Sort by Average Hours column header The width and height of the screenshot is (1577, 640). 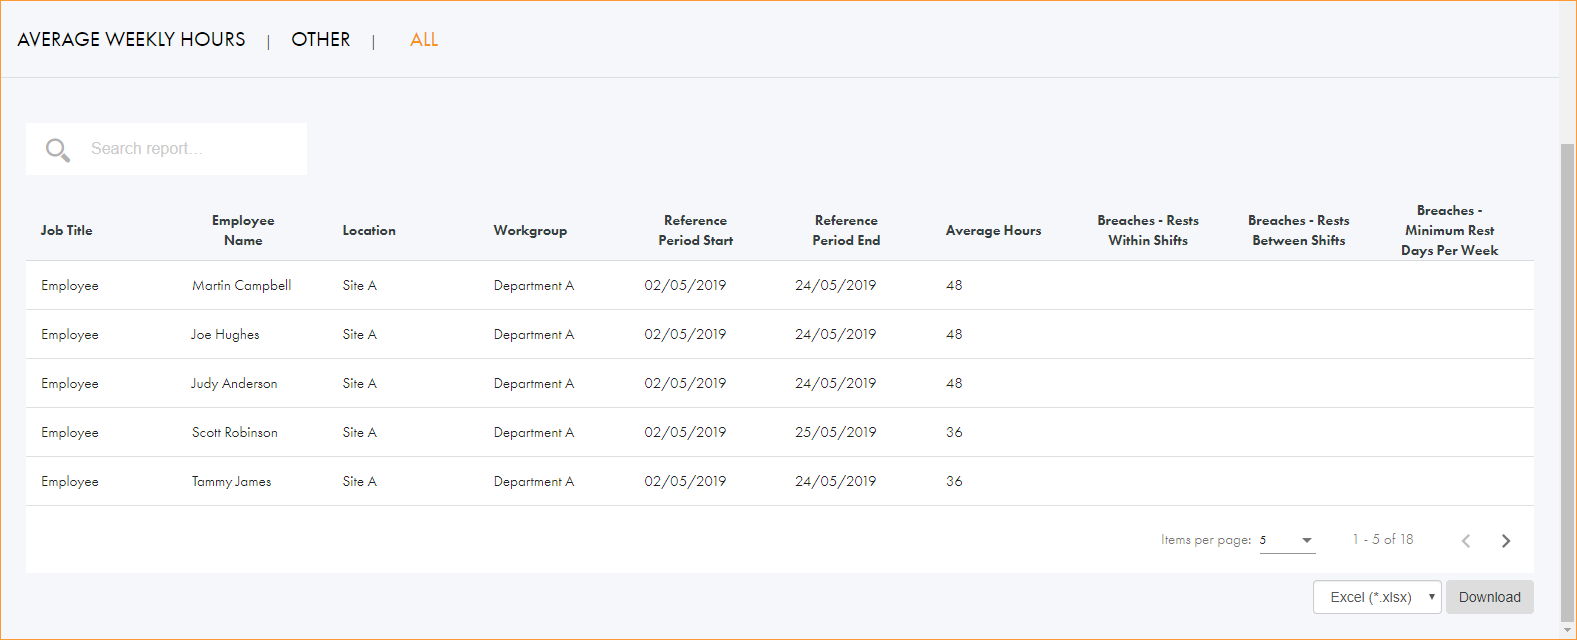(x=993, y=230)
